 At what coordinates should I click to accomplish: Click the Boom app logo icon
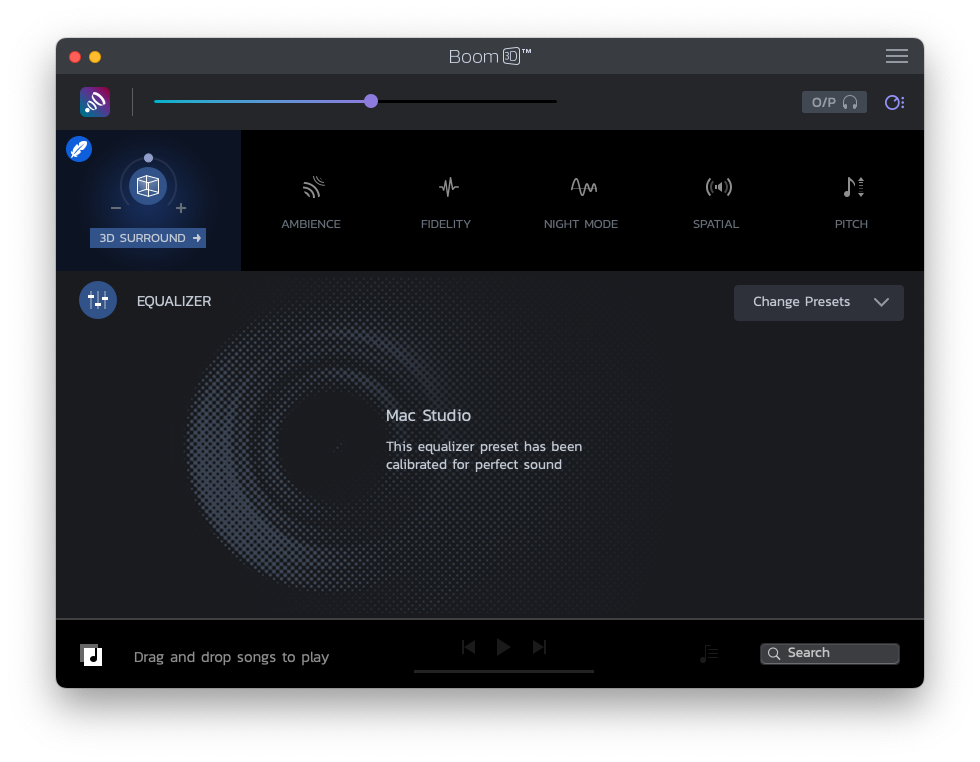coord(95,102)
